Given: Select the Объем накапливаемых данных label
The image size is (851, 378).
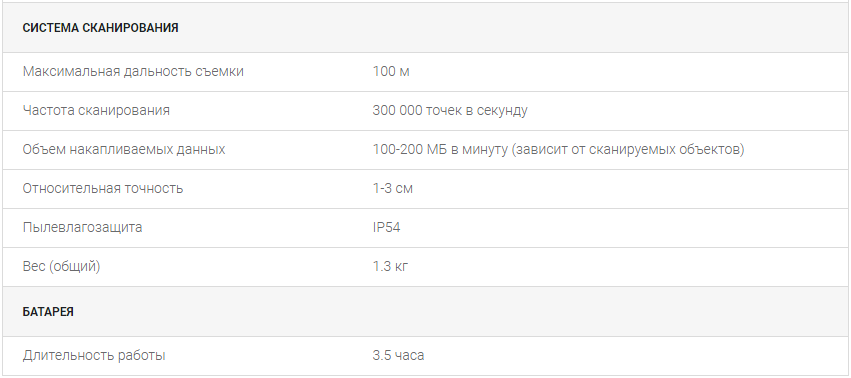Looking at the screenshot, I should (124, 149).
